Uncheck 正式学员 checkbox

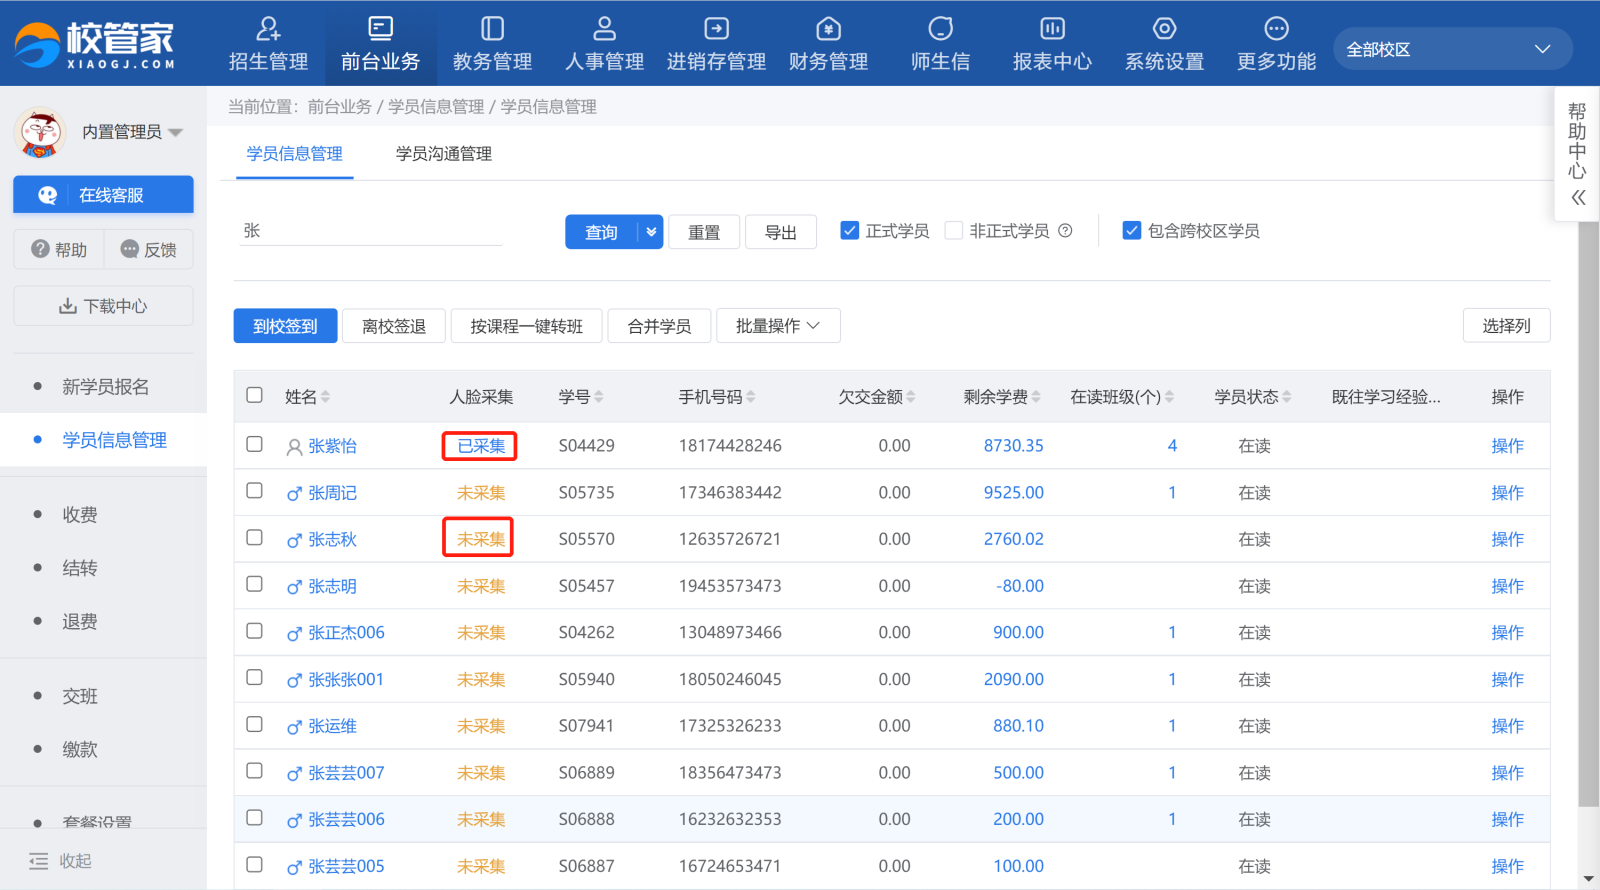(850, 231)
